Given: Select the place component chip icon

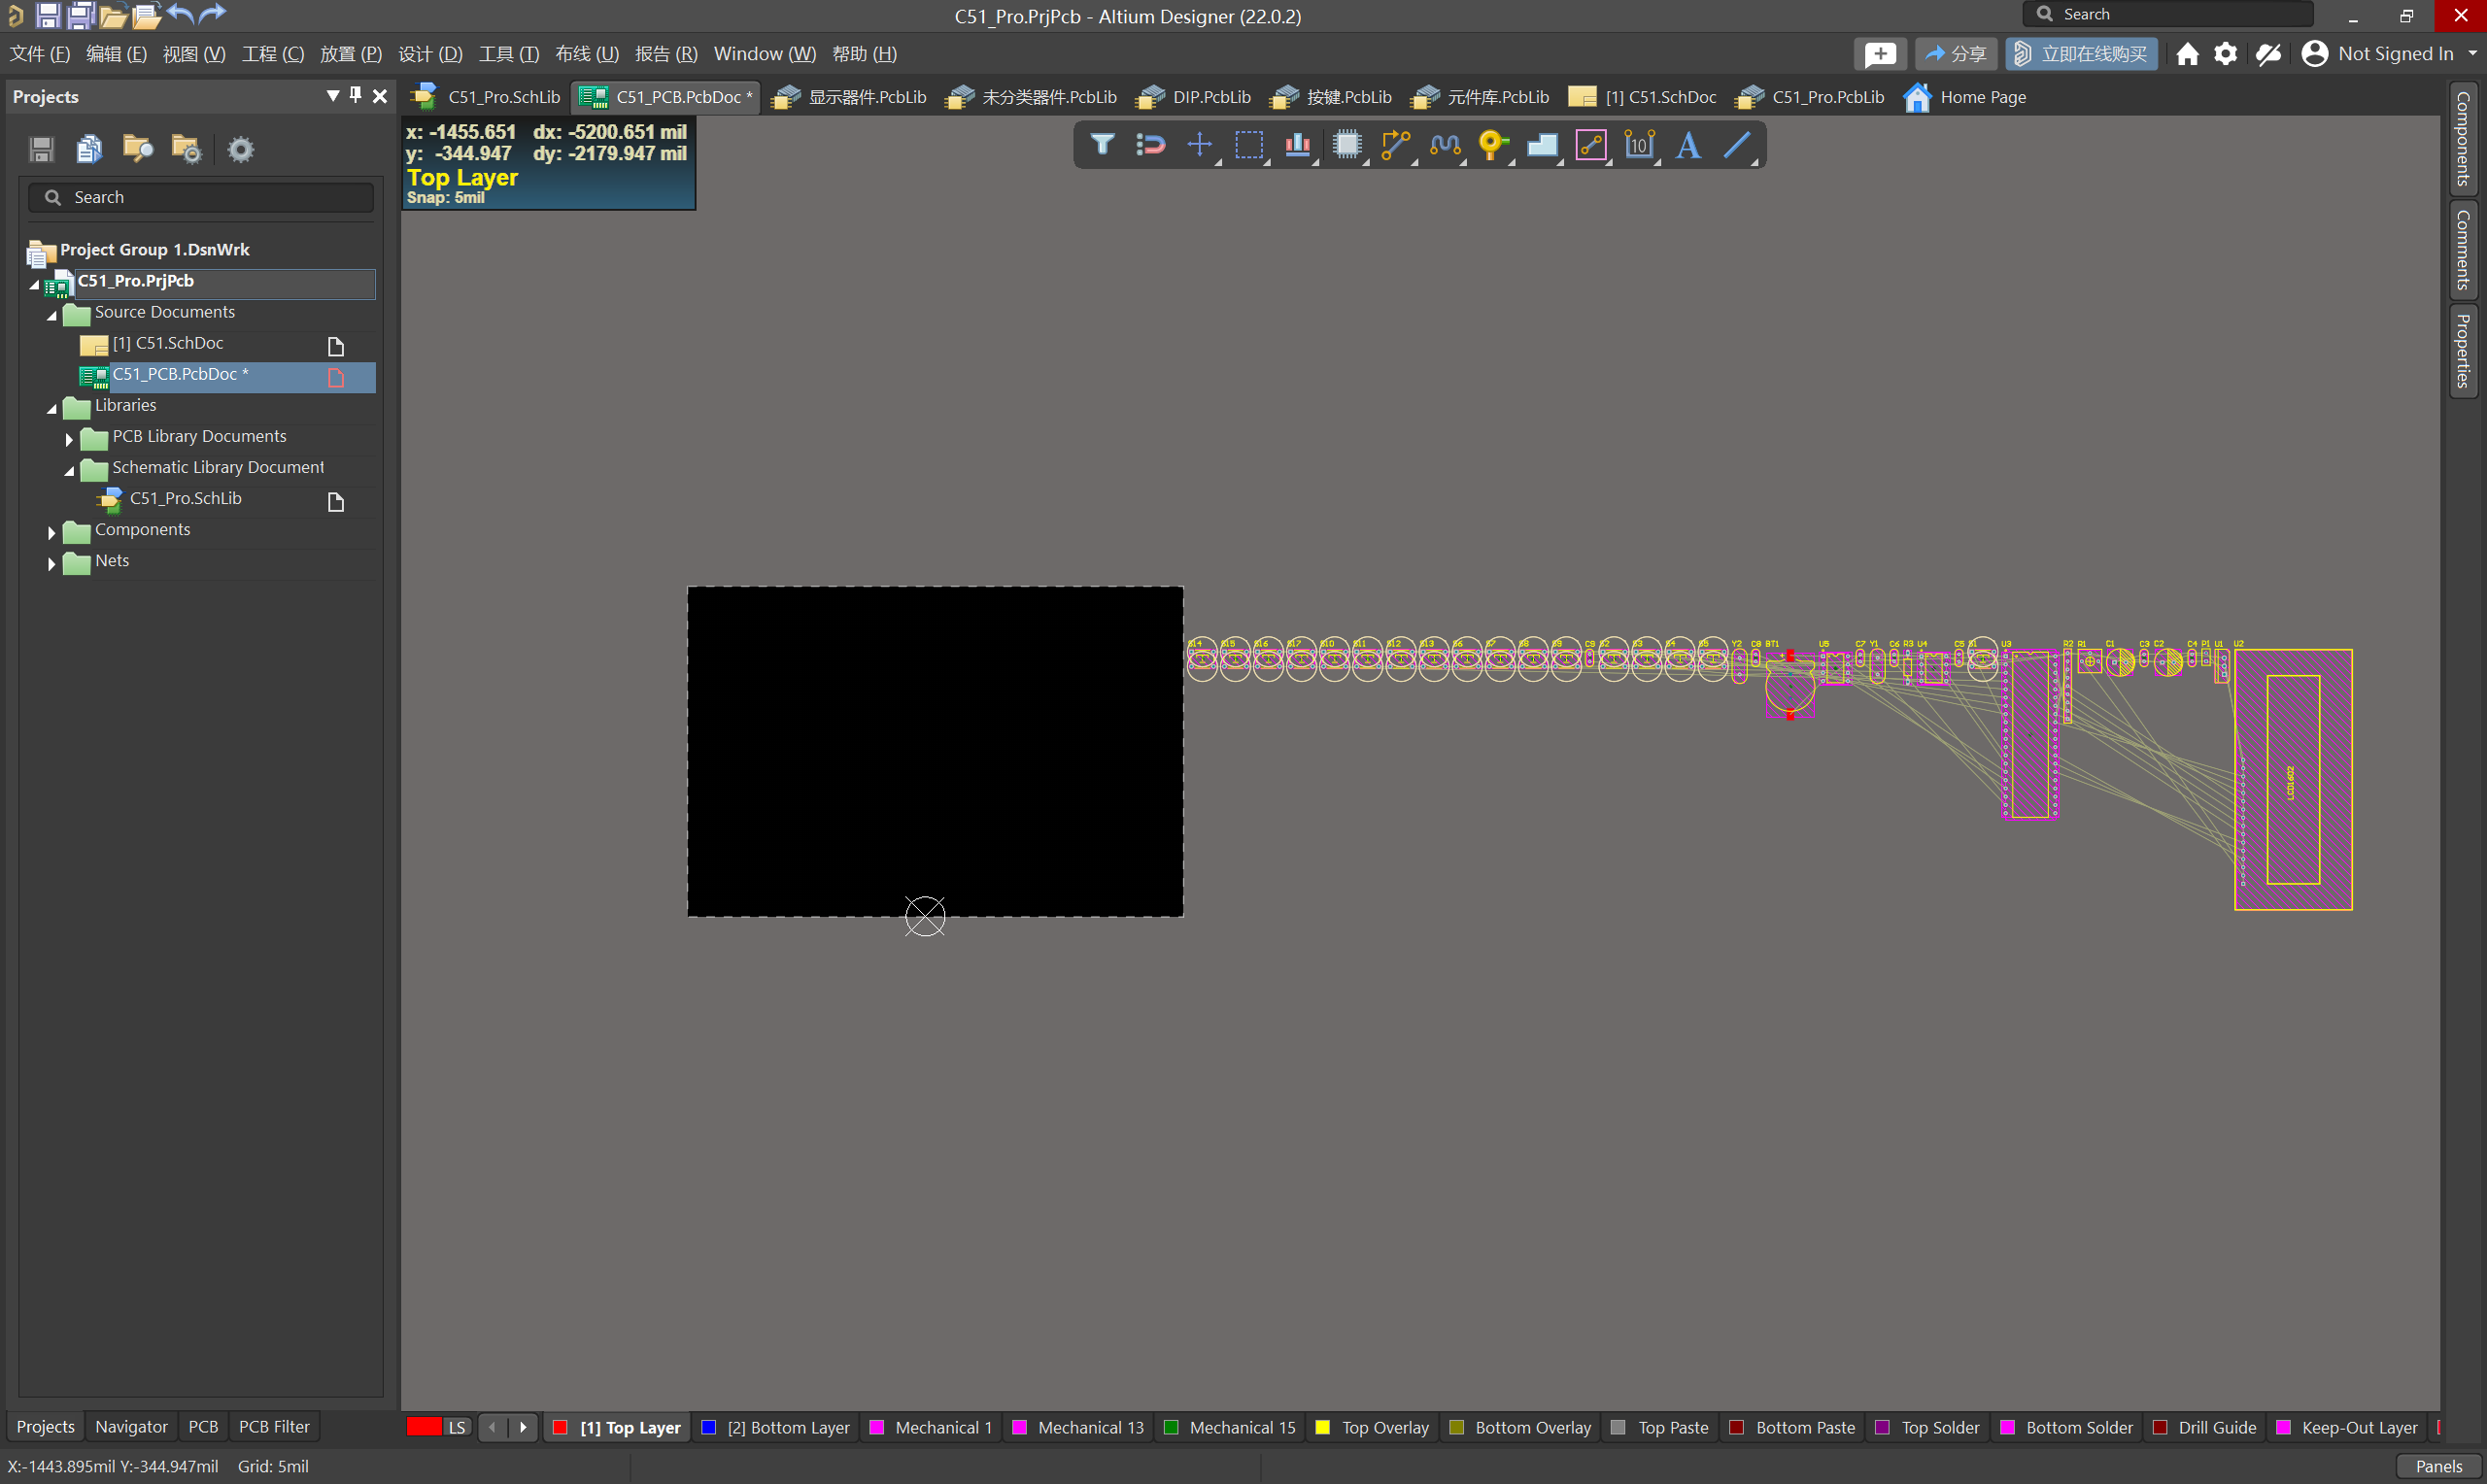Looking at the screenshot, I should 1347,145.
